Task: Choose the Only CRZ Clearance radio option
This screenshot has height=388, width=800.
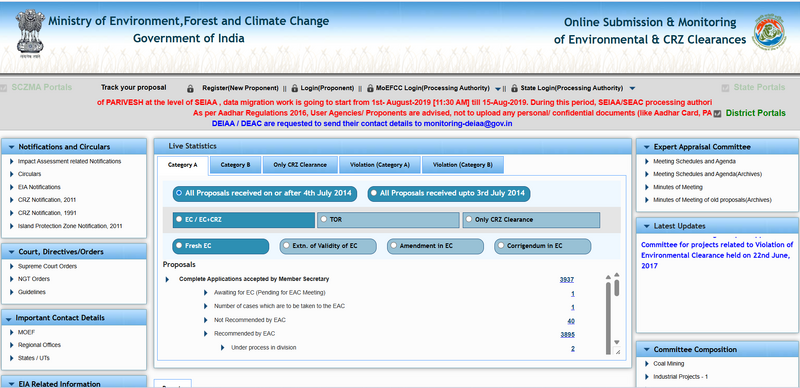Action: pyautogui.click(x=468, y=220)
